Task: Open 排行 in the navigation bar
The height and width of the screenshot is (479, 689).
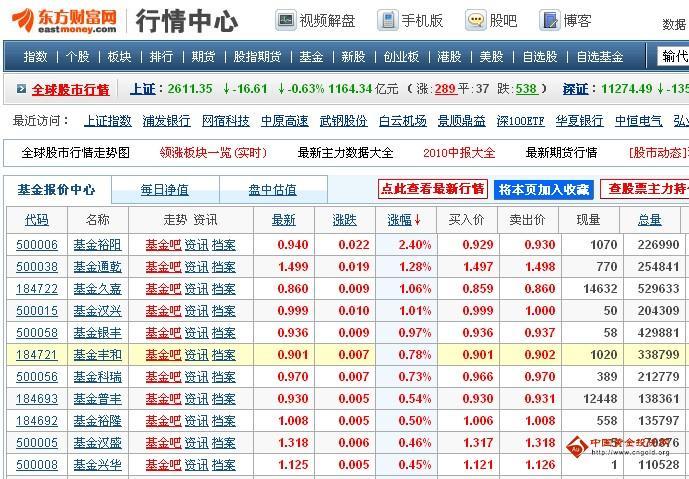Action: coord(161,57)
